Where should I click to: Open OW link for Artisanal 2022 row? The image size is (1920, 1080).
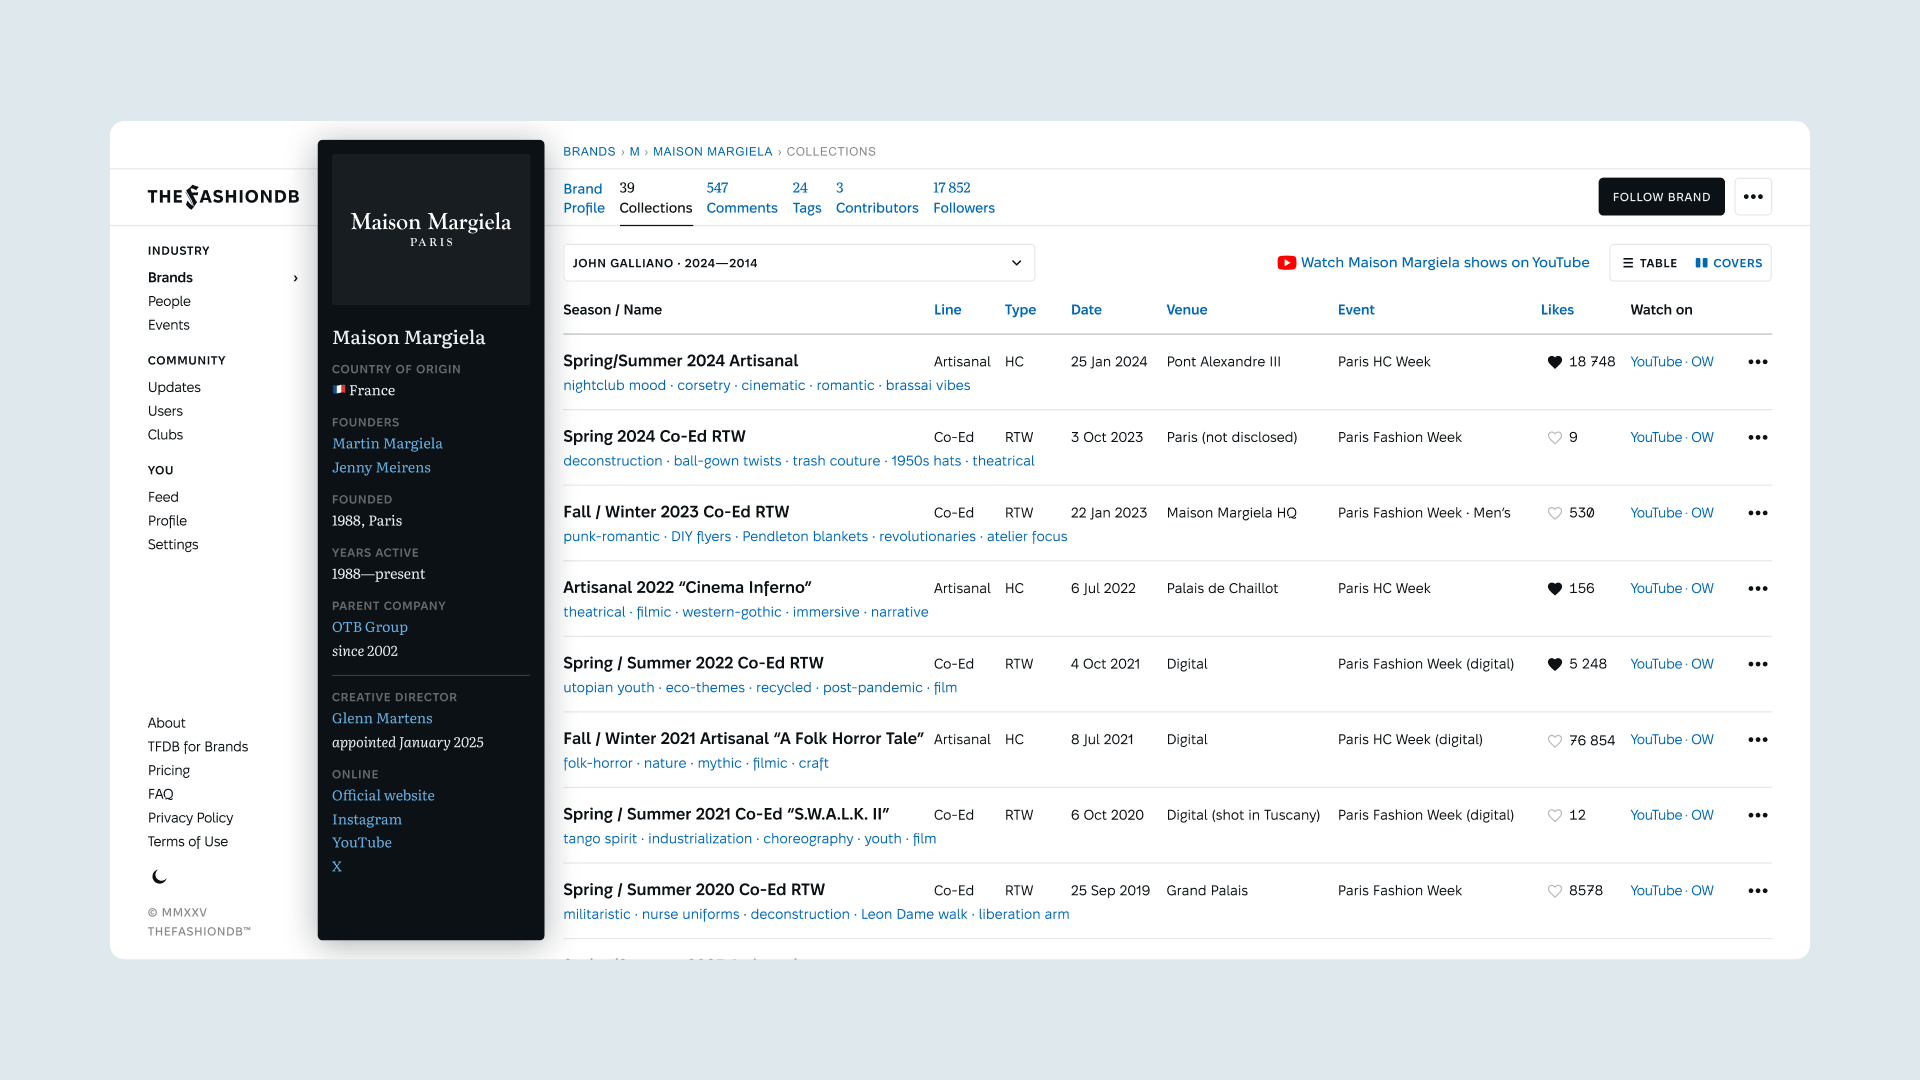coord(1702,589)
